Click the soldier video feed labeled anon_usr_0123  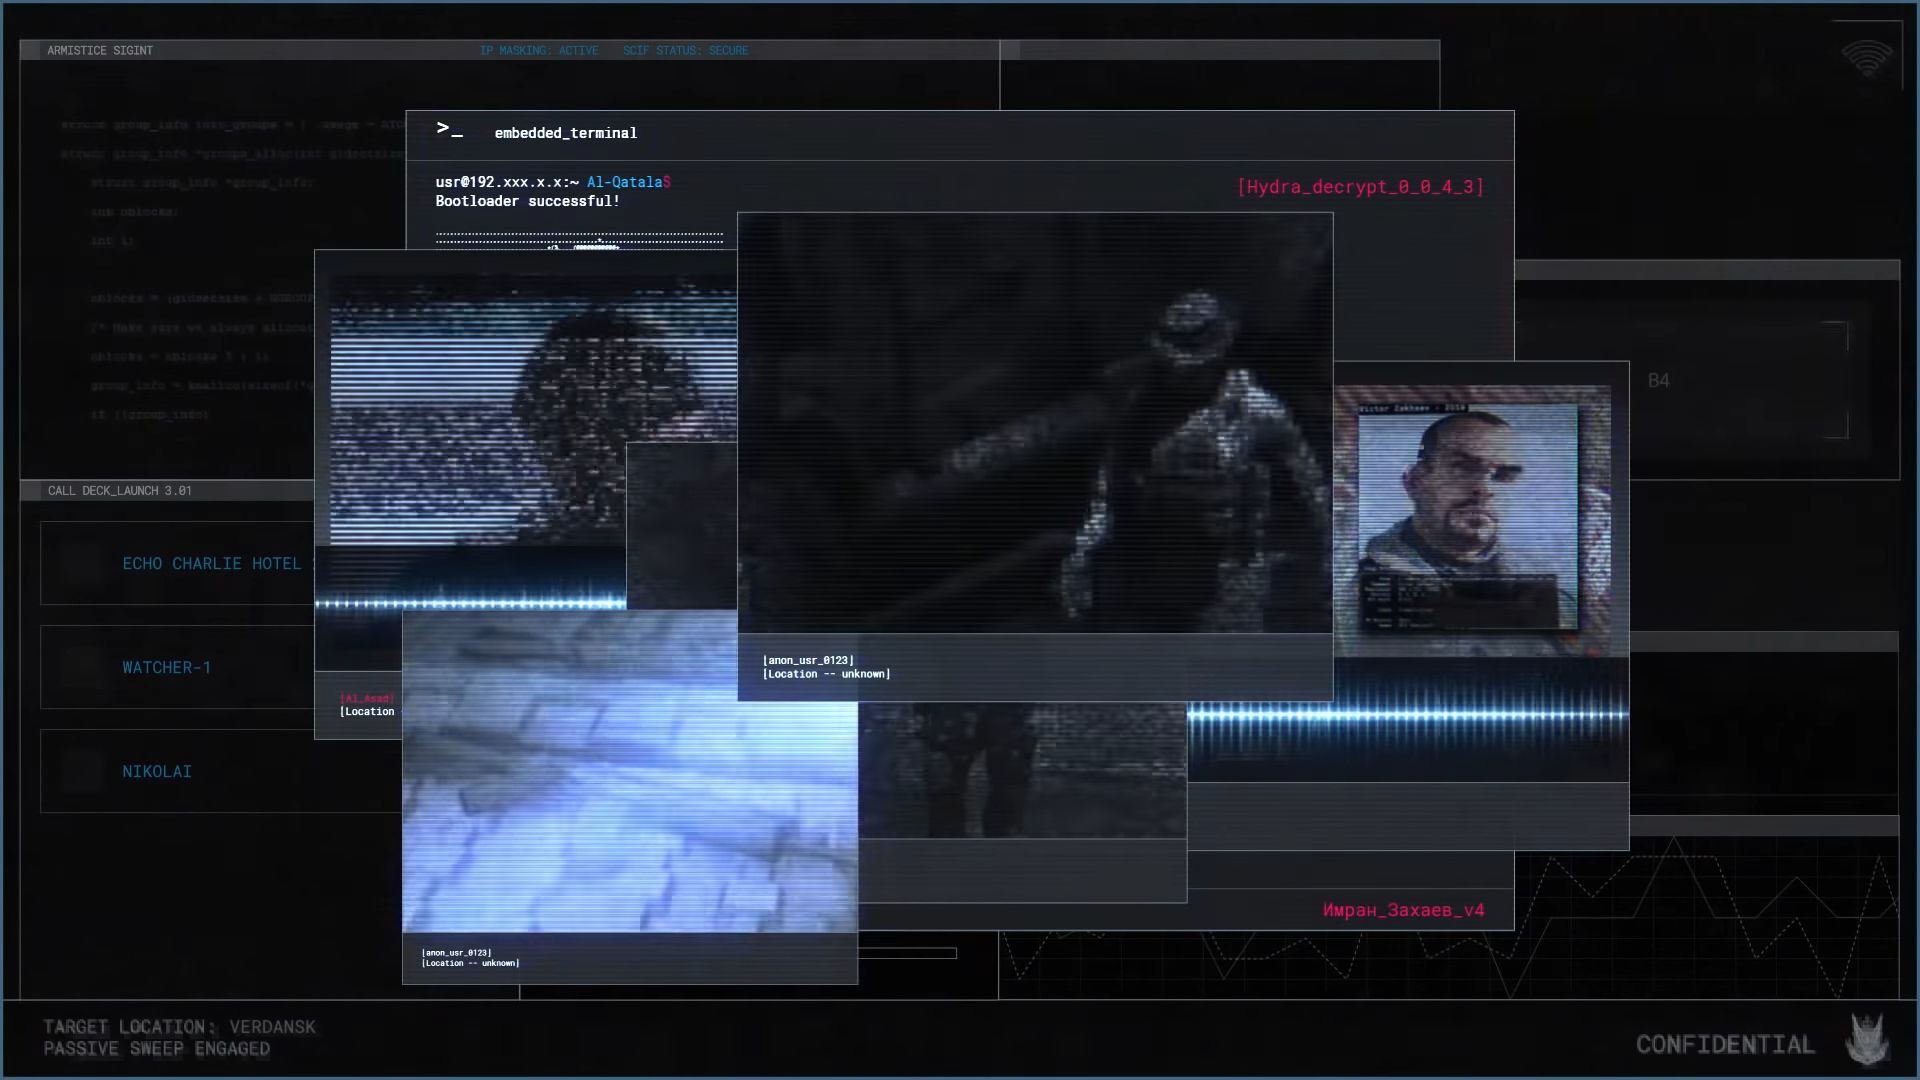tap(1034, 422)
